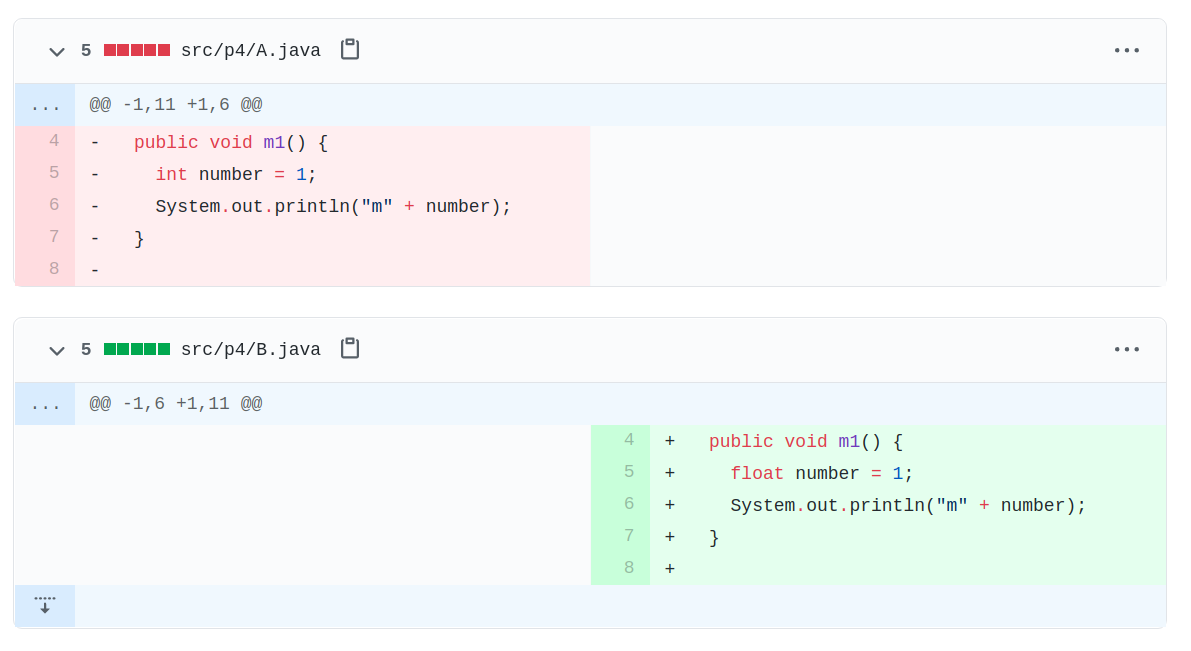Screen dimensions: 1191x651
Task: Collapse the A.java file diff
Action: [x=57, y=51]
